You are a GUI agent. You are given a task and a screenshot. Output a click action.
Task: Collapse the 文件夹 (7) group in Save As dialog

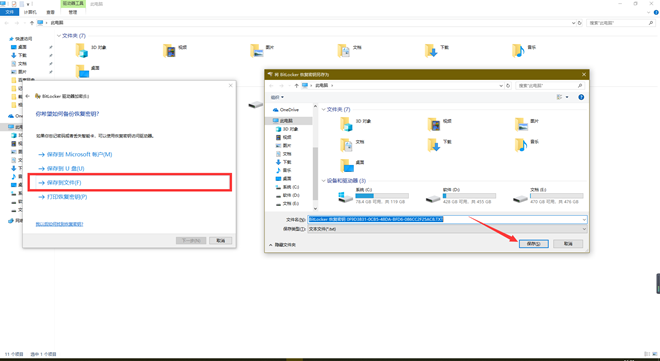324,109
